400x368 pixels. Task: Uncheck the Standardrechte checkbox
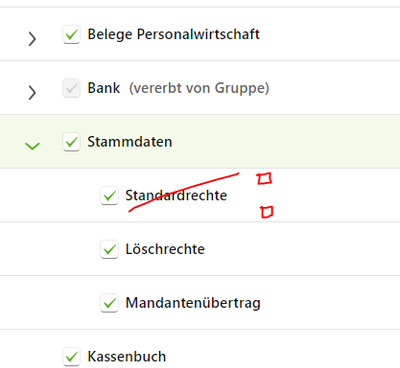click(109, 196)
